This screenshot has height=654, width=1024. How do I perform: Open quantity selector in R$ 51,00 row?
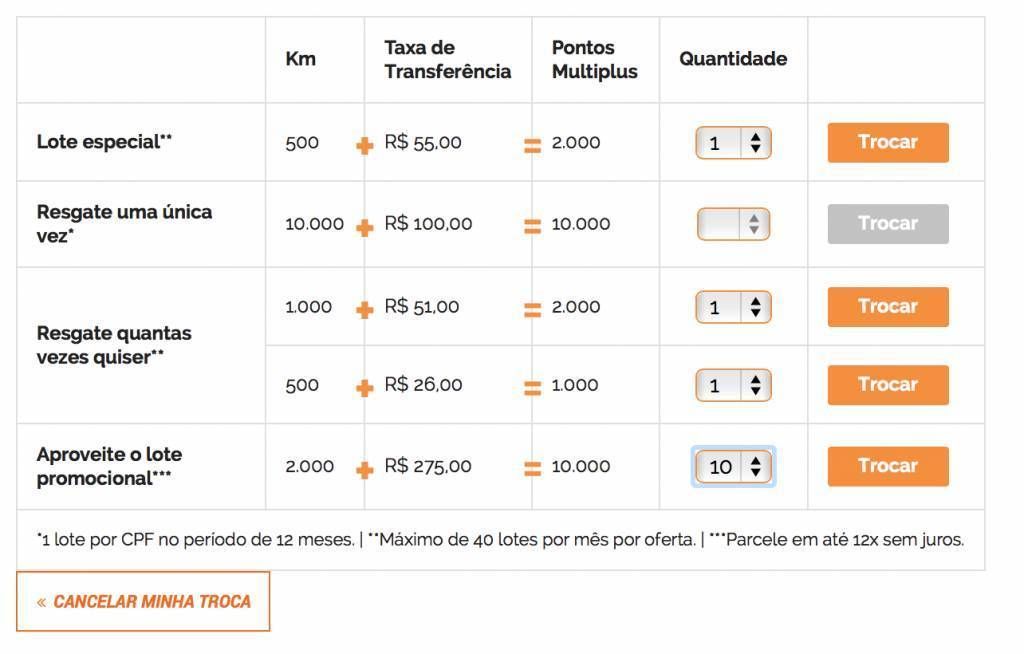click(x=733, y=306)
